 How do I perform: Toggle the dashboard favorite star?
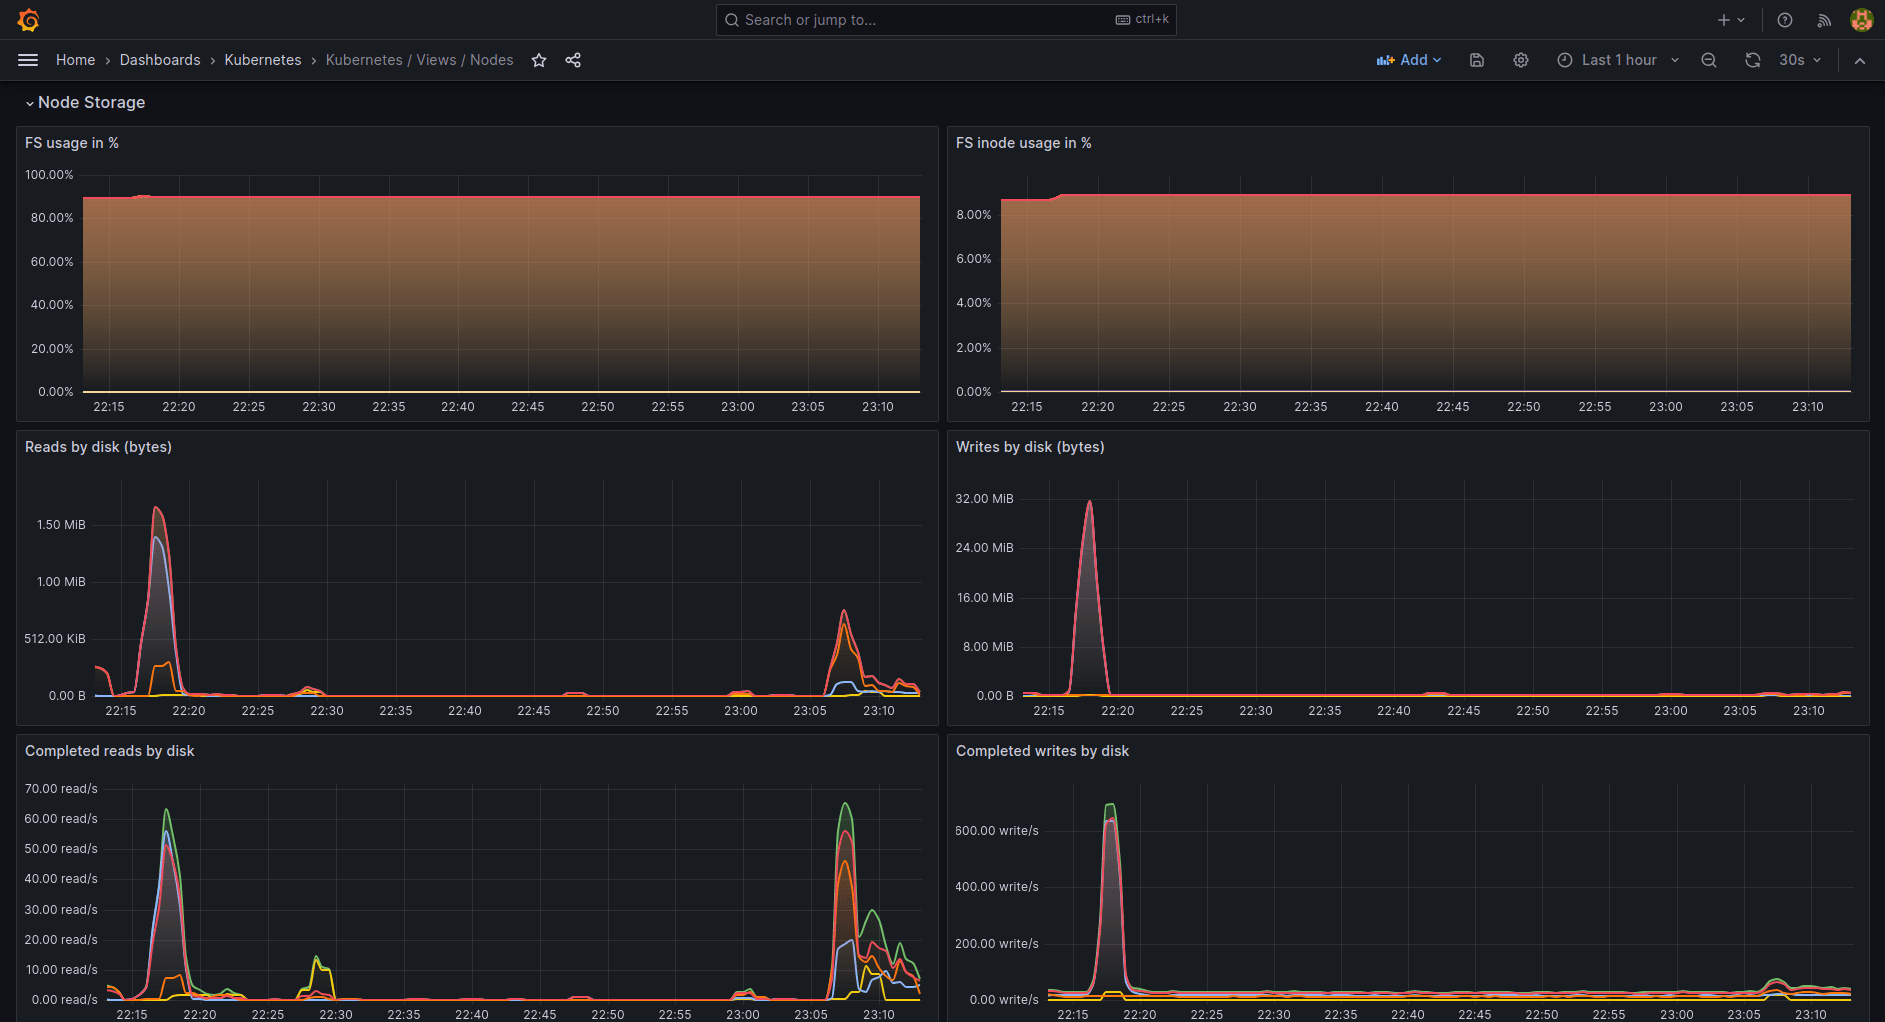coord(539,60)
